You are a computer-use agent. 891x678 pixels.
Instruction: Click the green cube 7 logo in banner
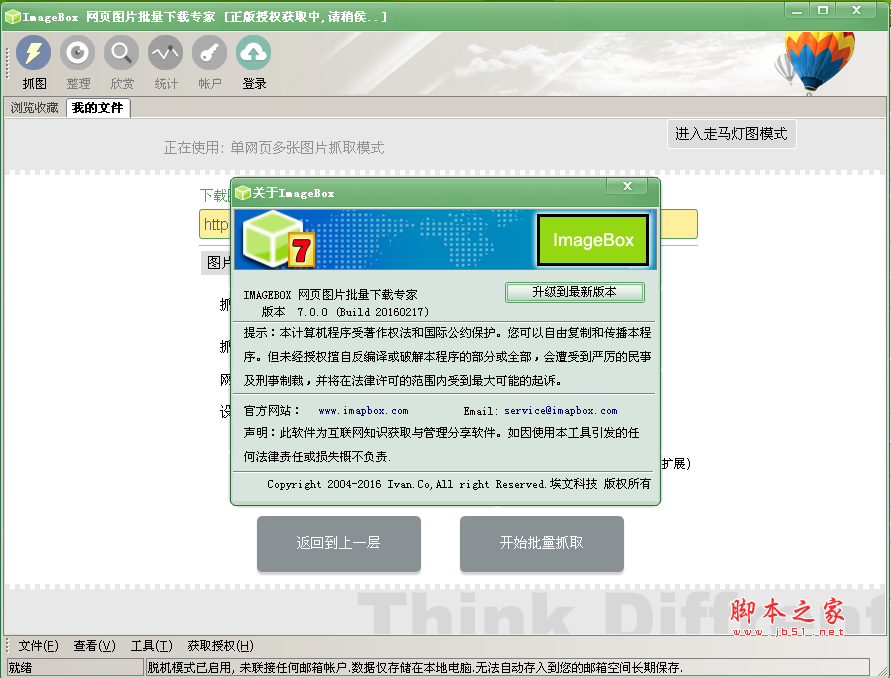278,239
